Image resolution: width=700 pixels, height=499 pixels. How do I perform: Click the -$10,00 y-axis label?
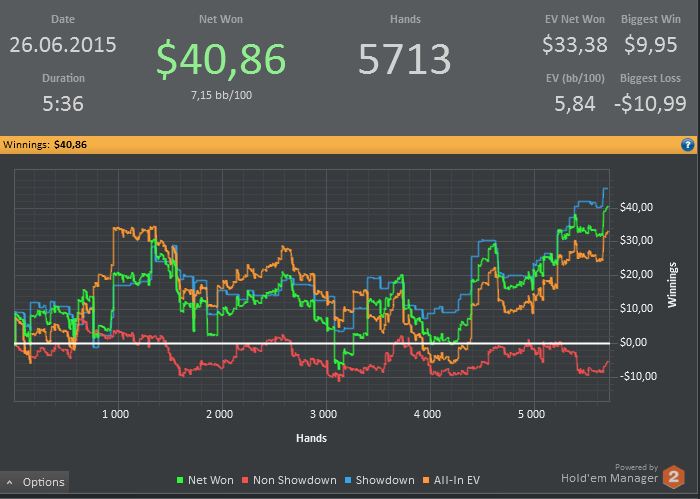coord(638,376)
